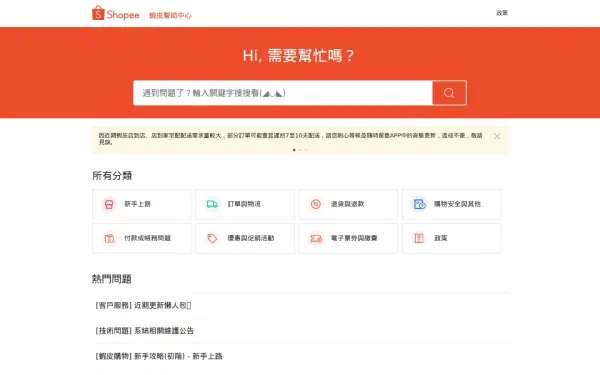Image resolution: width=600 pixels, height=375 pixels.
Task: Open [客戶服務] 近期更新懶人包 article
Action: tap(143, 305)
